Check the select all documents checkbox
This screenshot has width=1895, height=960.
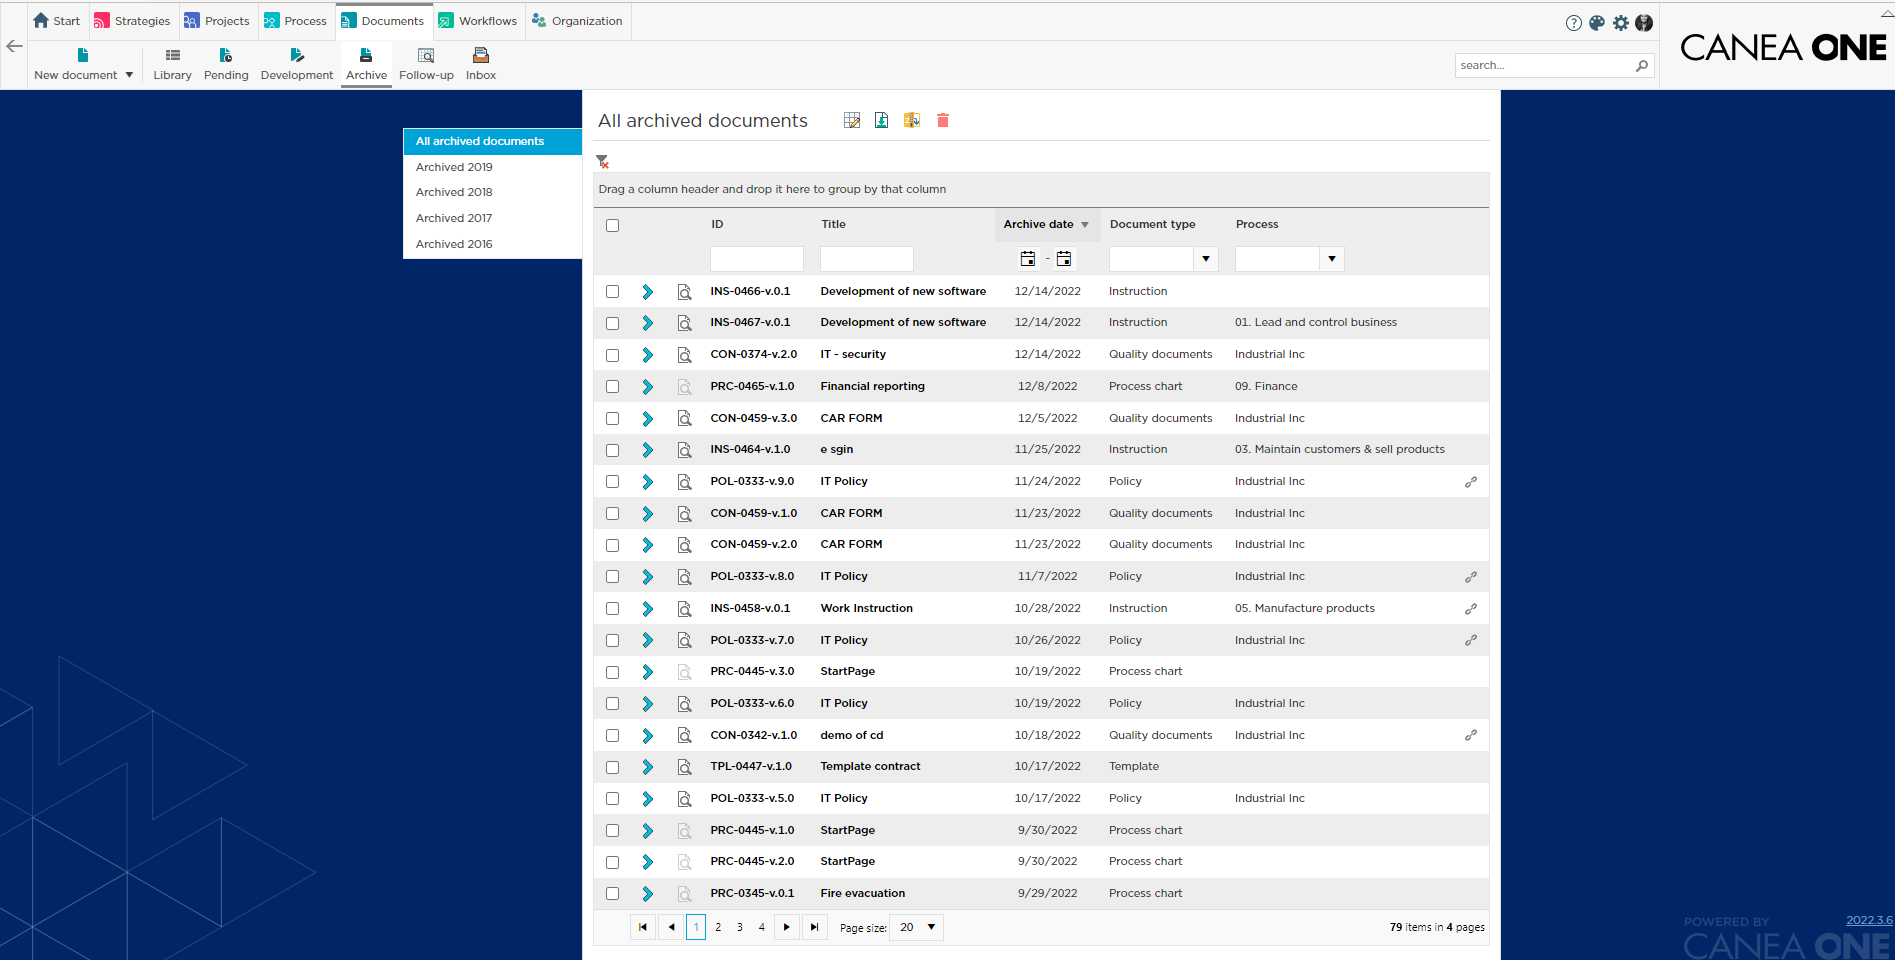tap(612, 226)
